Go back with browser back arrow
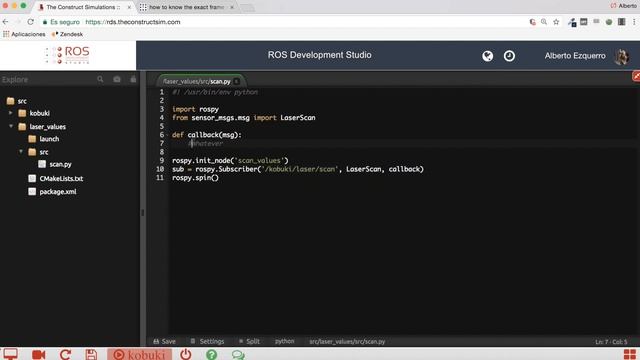This screenshot has width=640, height=360. click(x=5, y=22)
